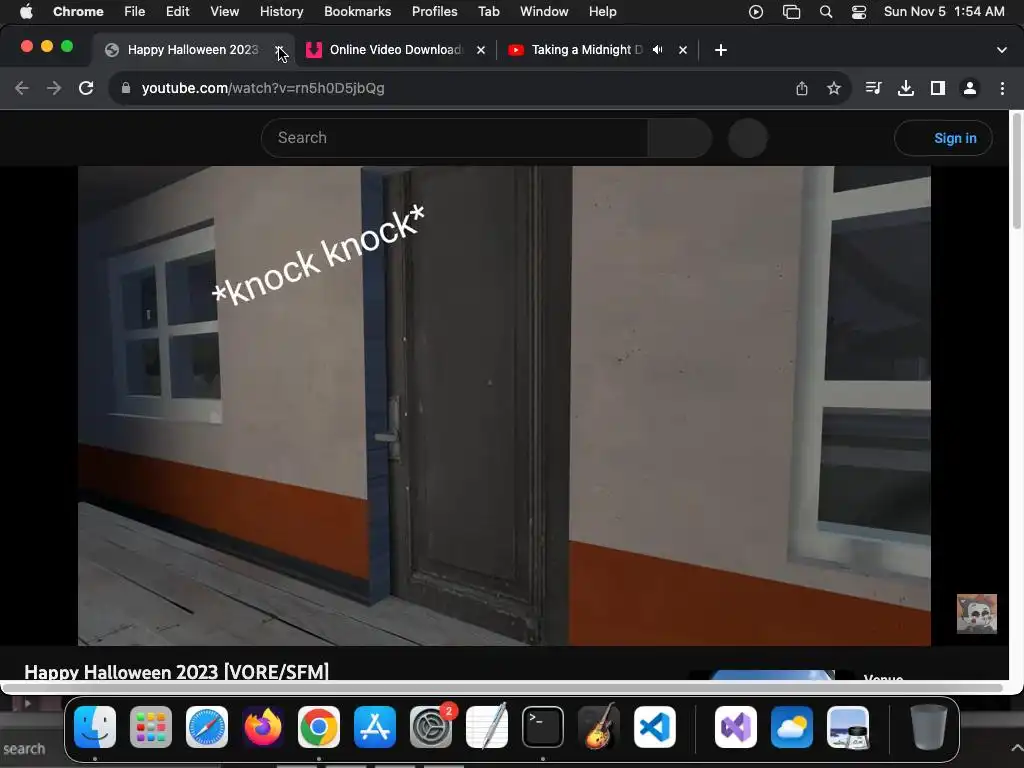Mute the Taking a Midnight tab audio
The image size is (1024, 768).
(x=658, y=50)
